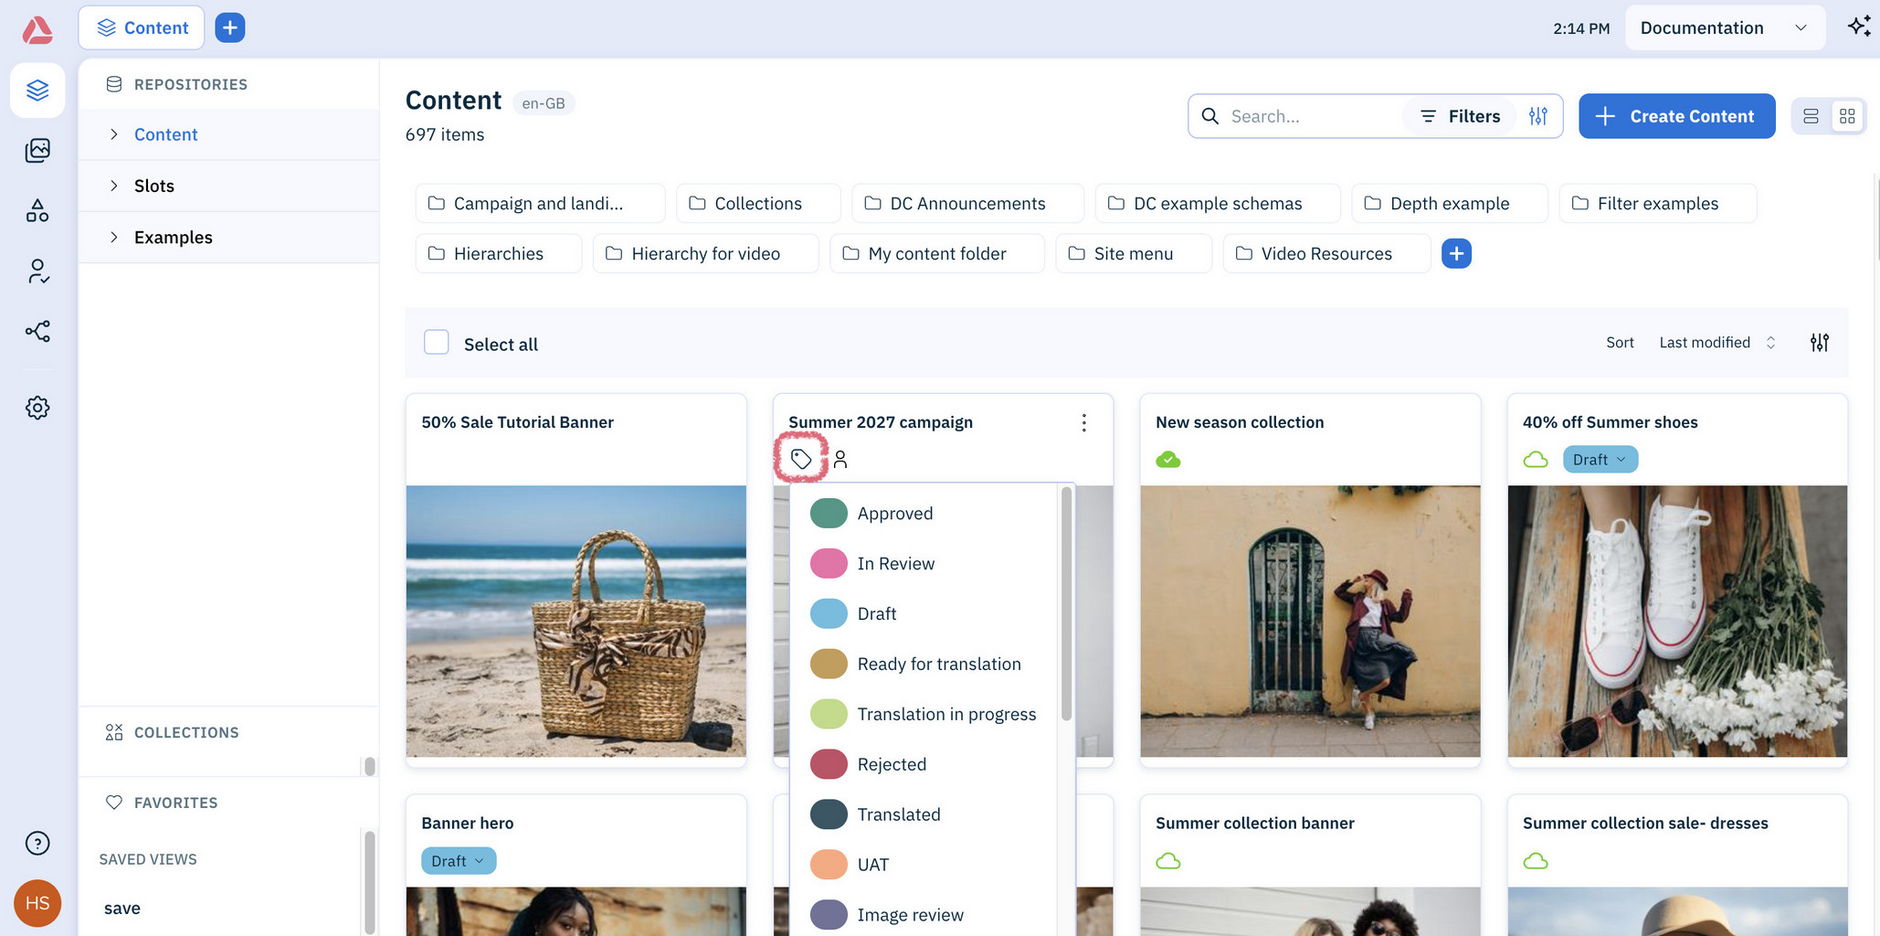Open the user check icon in sidebar
The width and height of the screenshot is (1880, 936).
point(38,271)
